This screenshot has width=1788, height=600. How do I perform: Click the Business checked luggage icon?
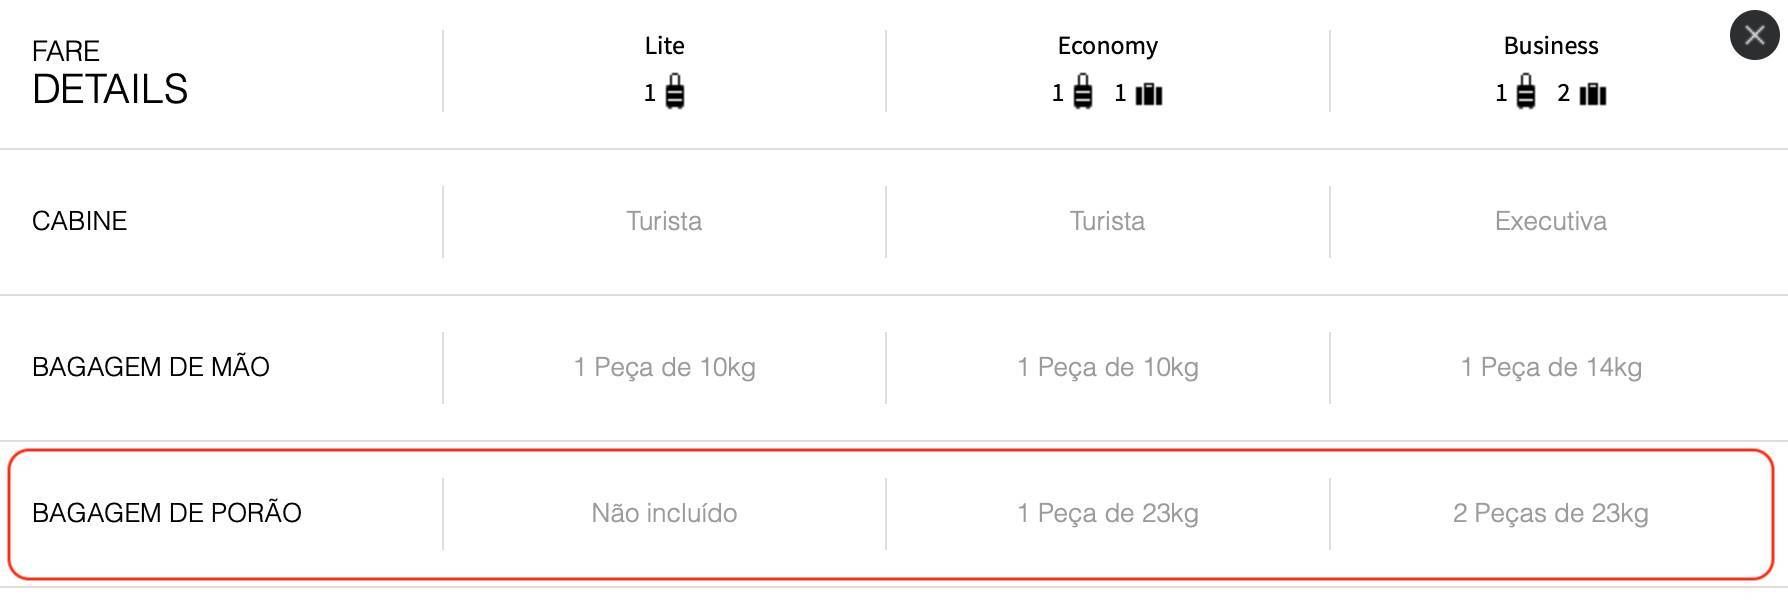(x=1592, y=94)
